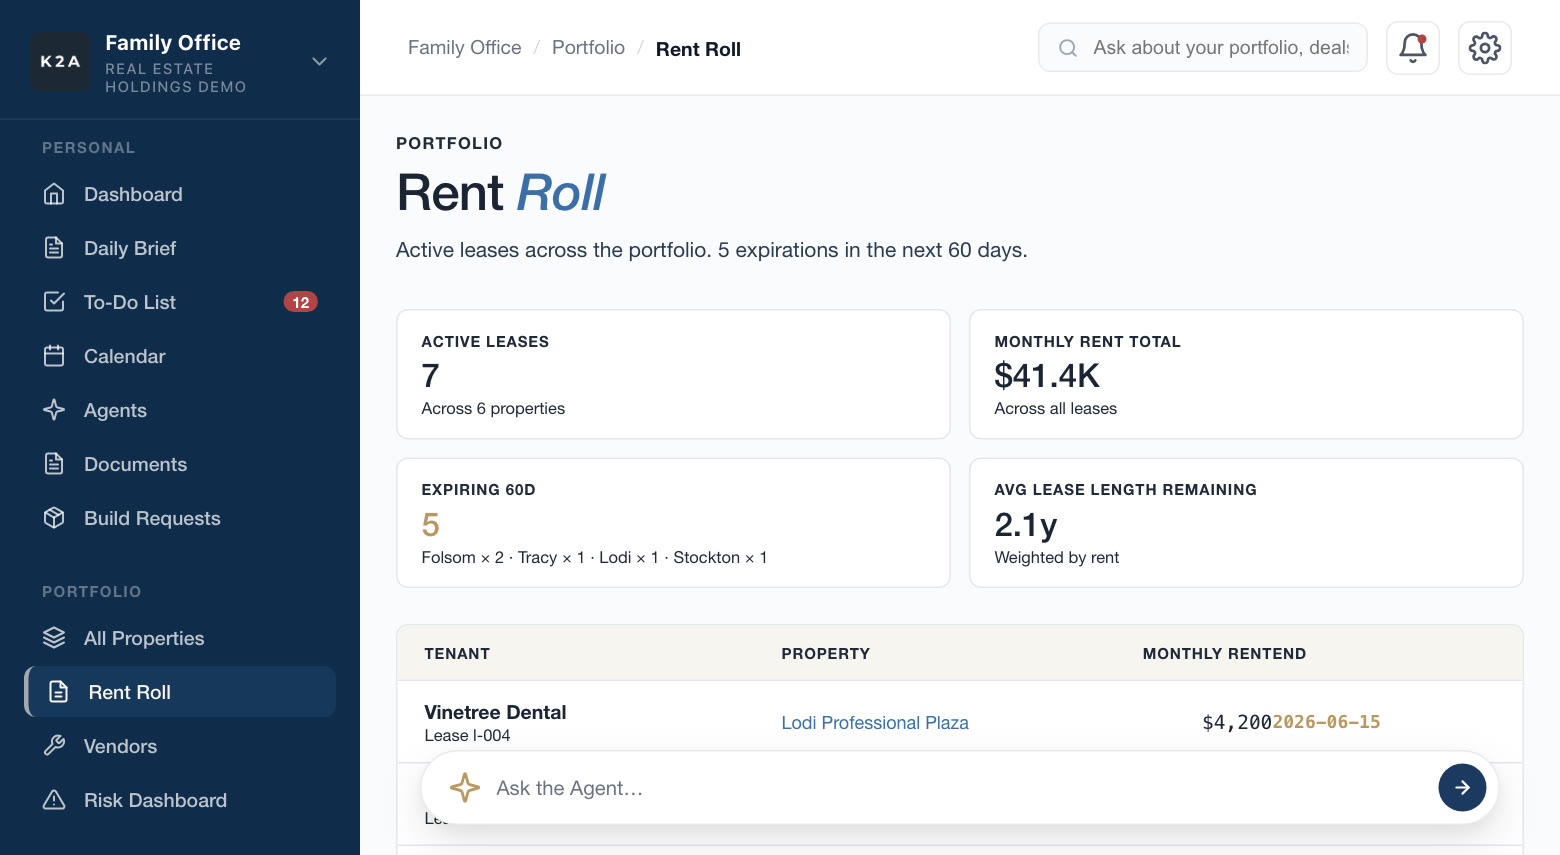Screen dimensions: 1560x855
Task: Click the All Properties layers icon
Action: [54, 638]
